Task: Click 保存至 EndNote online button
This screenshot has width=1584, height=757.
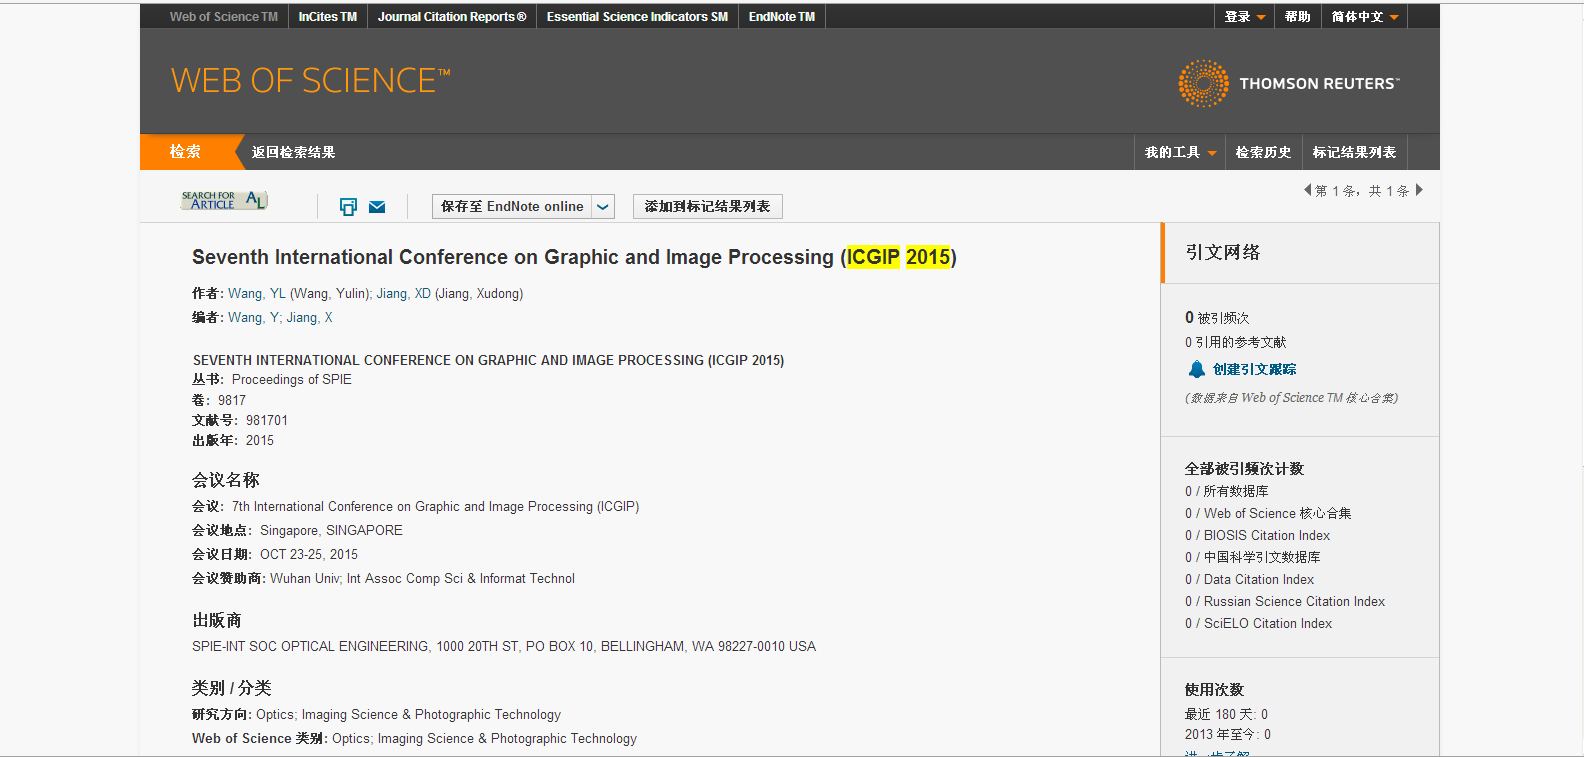Action: pyautogui.click(x=512, y=207)
